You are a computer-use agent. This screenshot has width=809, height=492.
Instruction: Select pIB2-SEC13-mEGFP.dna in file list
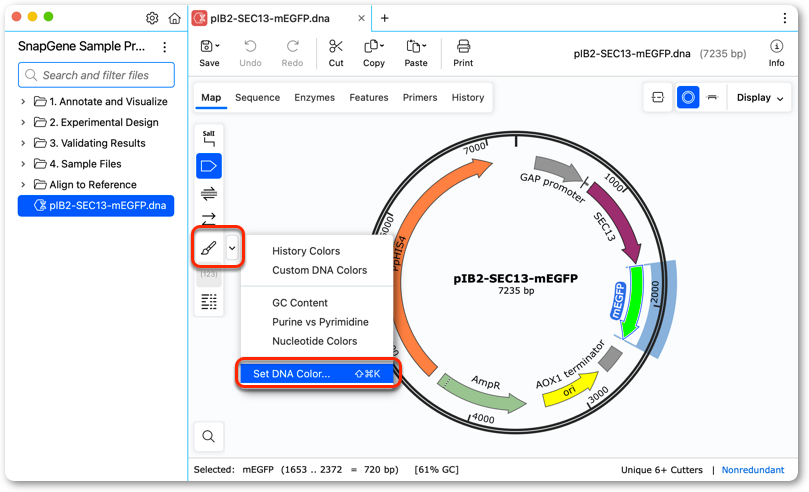point(96,205)
